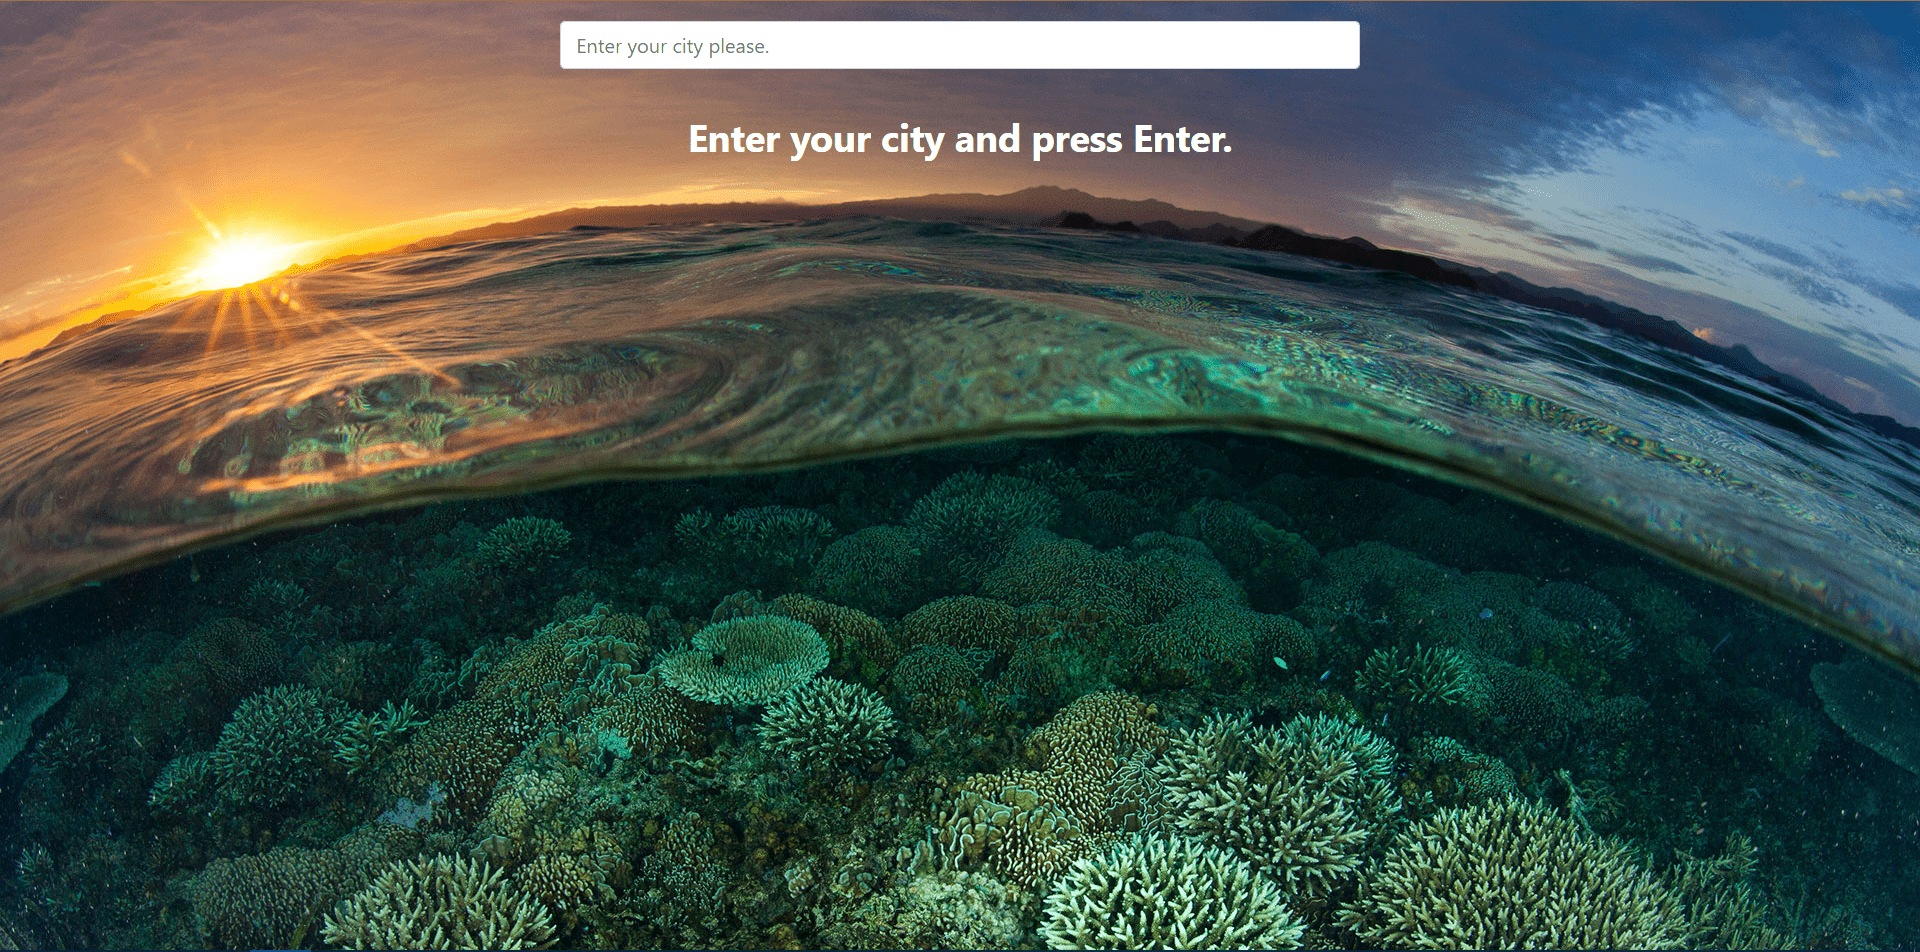The height and width of the screenshot is (952, 1920).
Task: Click the word 'press' in the heading
Action: [1077, 142]
